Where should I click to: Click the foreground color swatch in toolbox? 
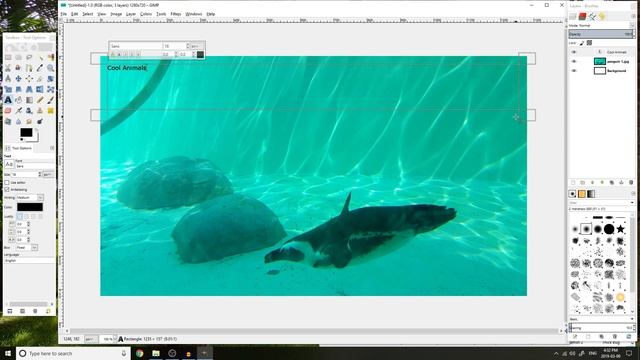click(26, 132)
